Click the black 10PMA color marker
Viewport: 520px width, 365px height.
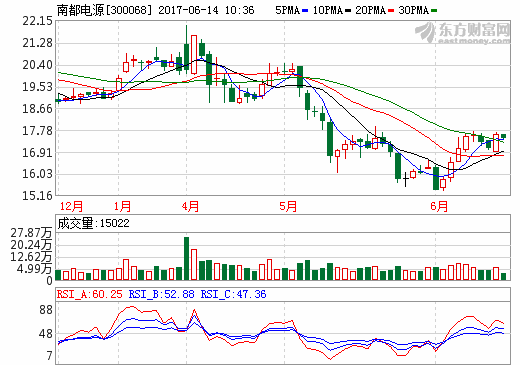click(348, 11)
